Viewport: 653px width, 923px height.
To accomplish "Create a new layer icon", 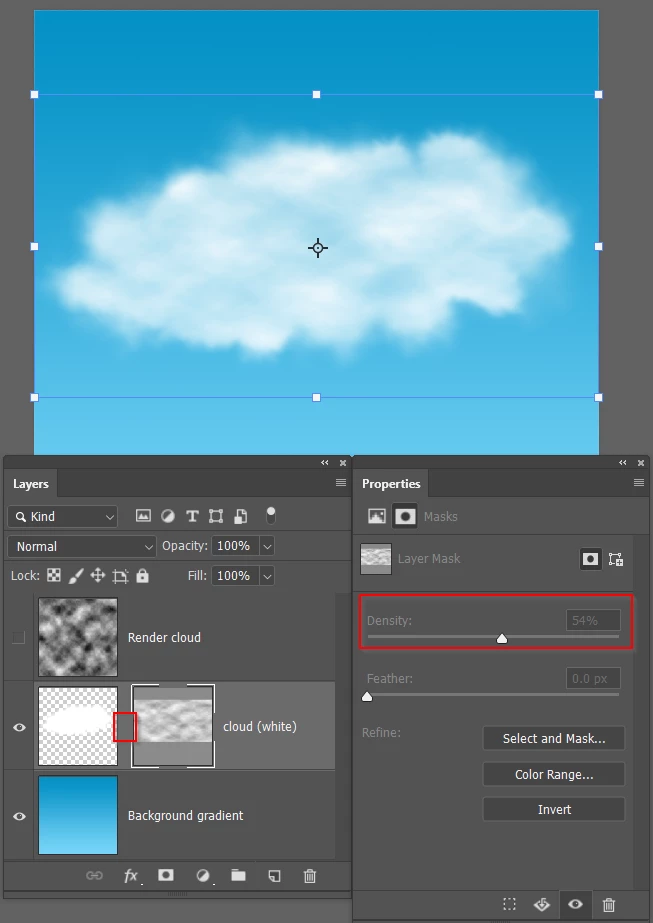I will [x=274, y=876].
